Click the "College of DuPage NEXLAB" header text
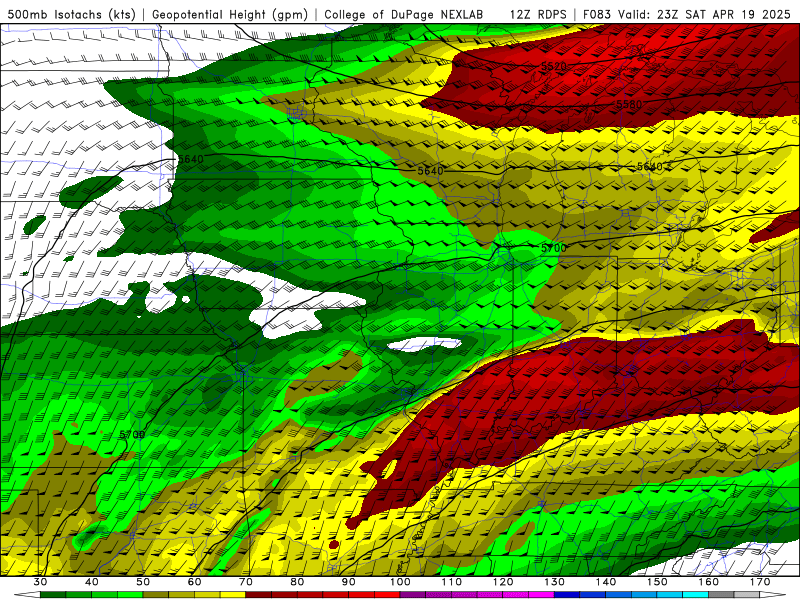This screenshot has height=600, width=800. click(x=404, y=15)
